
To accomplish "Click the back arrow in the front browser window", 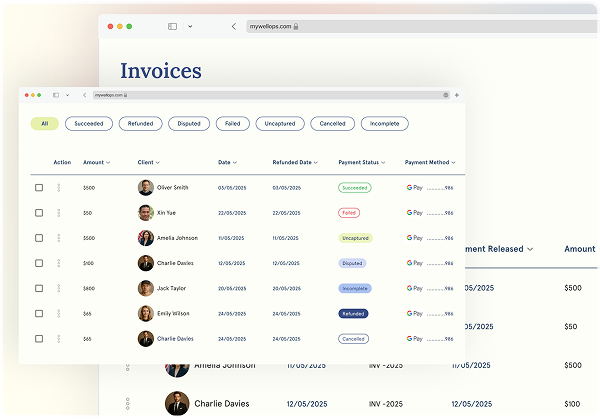I will 84,95.
